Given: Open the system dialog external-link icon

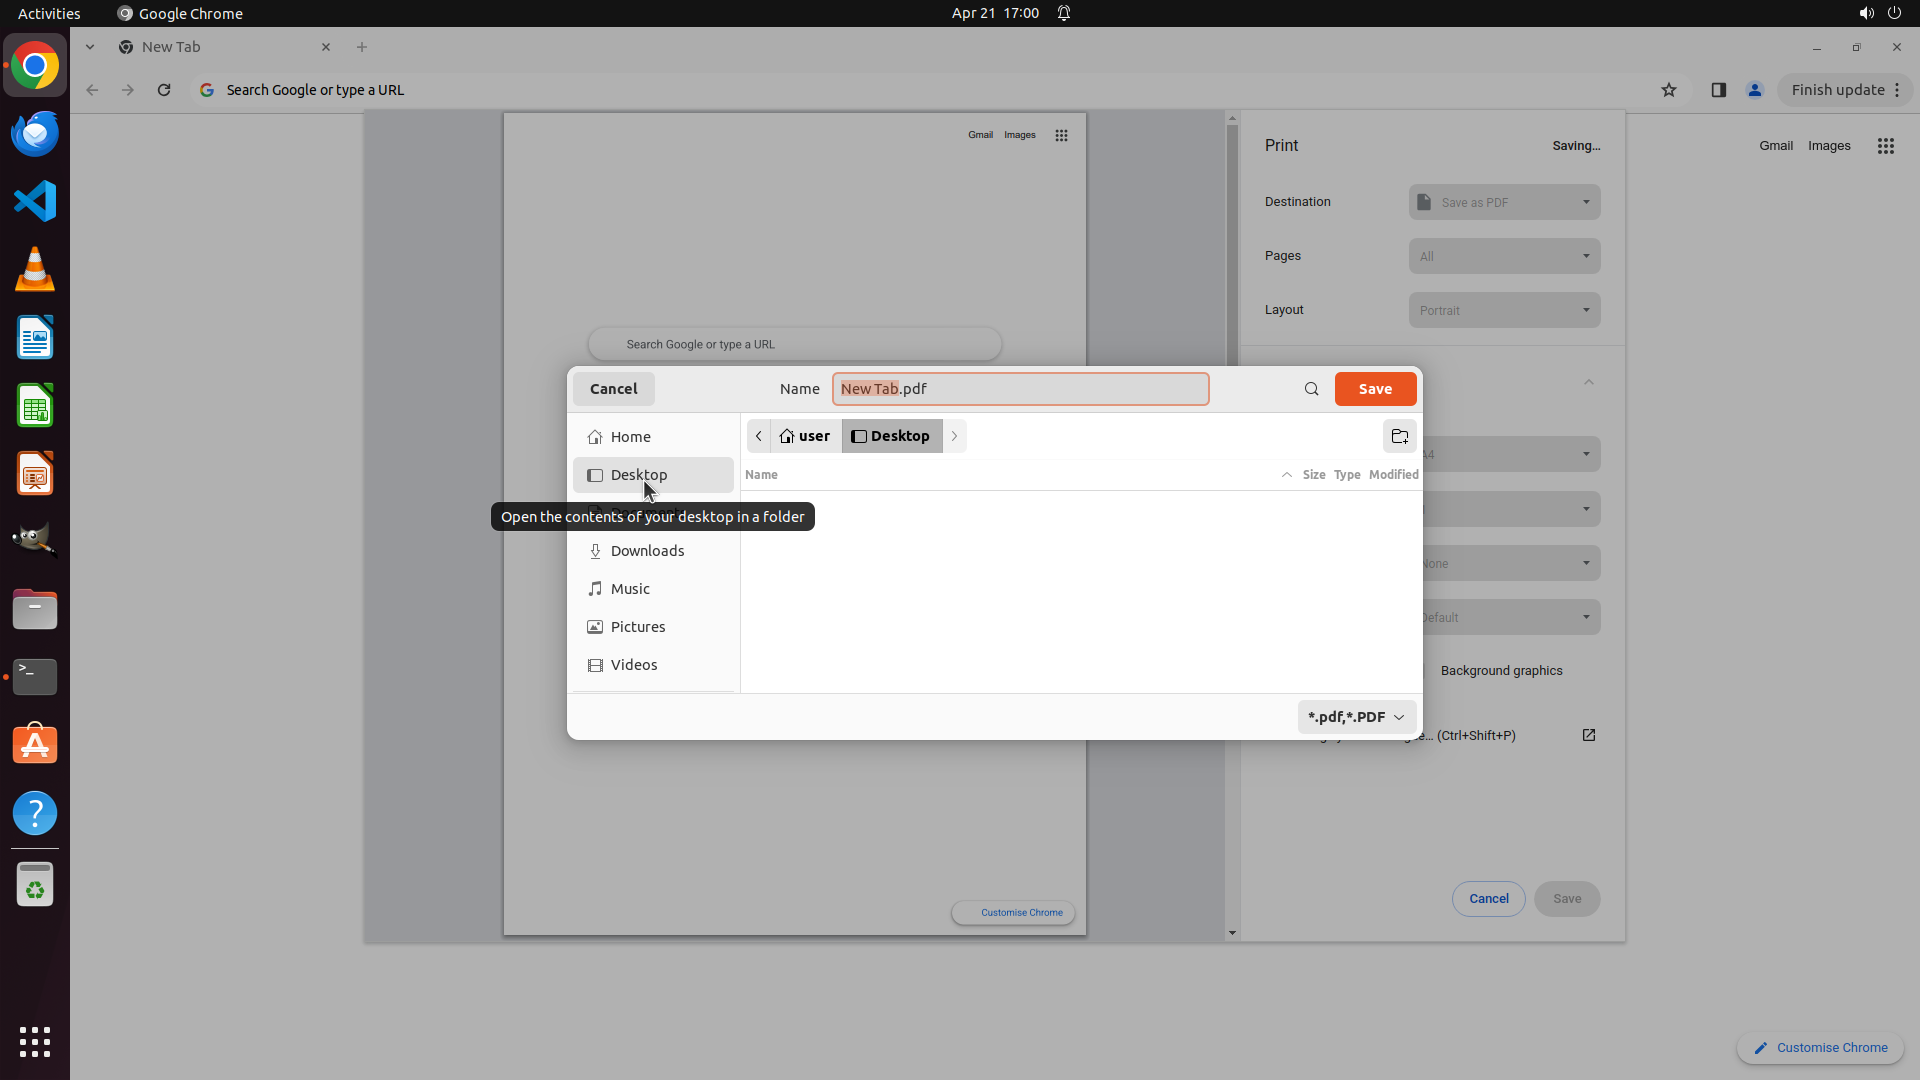Looking at the screenshot, I should pos(1588,735).
